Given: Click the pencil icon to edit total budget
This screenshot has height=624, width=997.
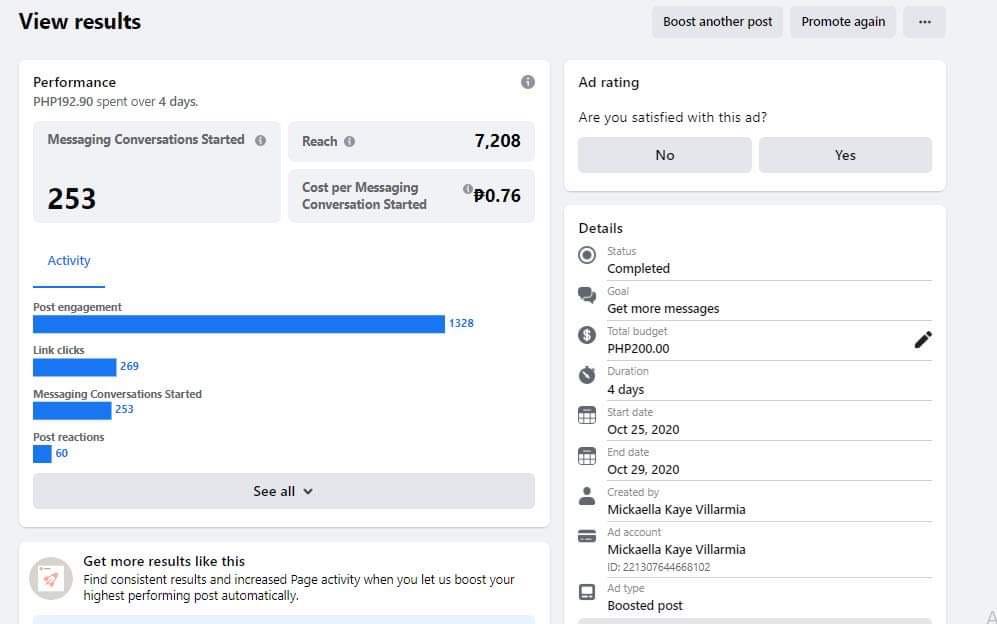Looking at the screenshot, I should 923,340.
